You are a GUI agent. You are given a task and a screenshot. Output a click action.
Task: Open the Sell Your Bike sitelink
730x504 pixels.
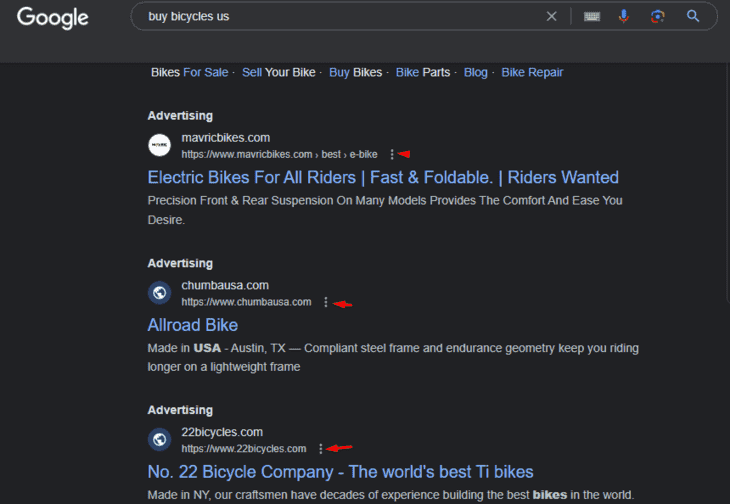(x=278, y=73)
